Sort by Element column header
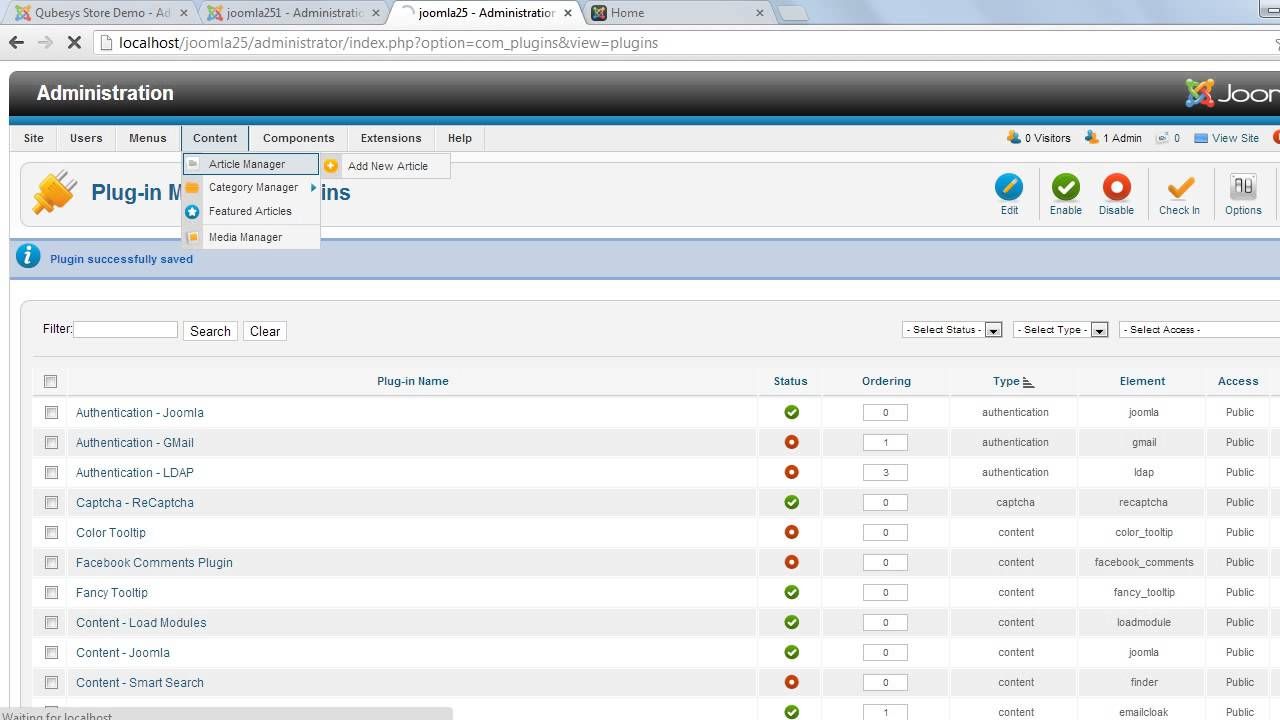Image resolution: width=1280 pixels, height=720 pixels. pyautogui.click(x=1142, y=381)
